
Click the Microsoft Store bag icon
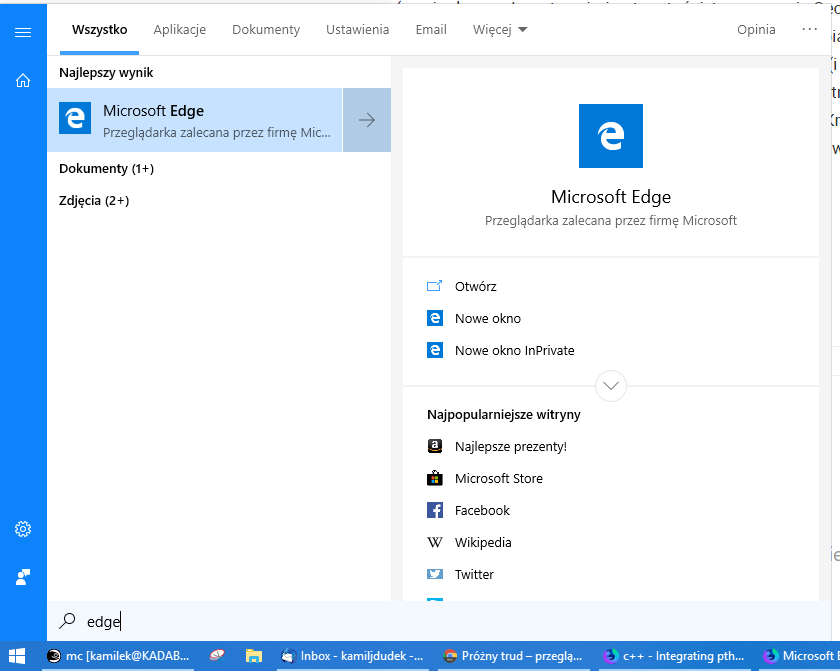pos(435,478)
